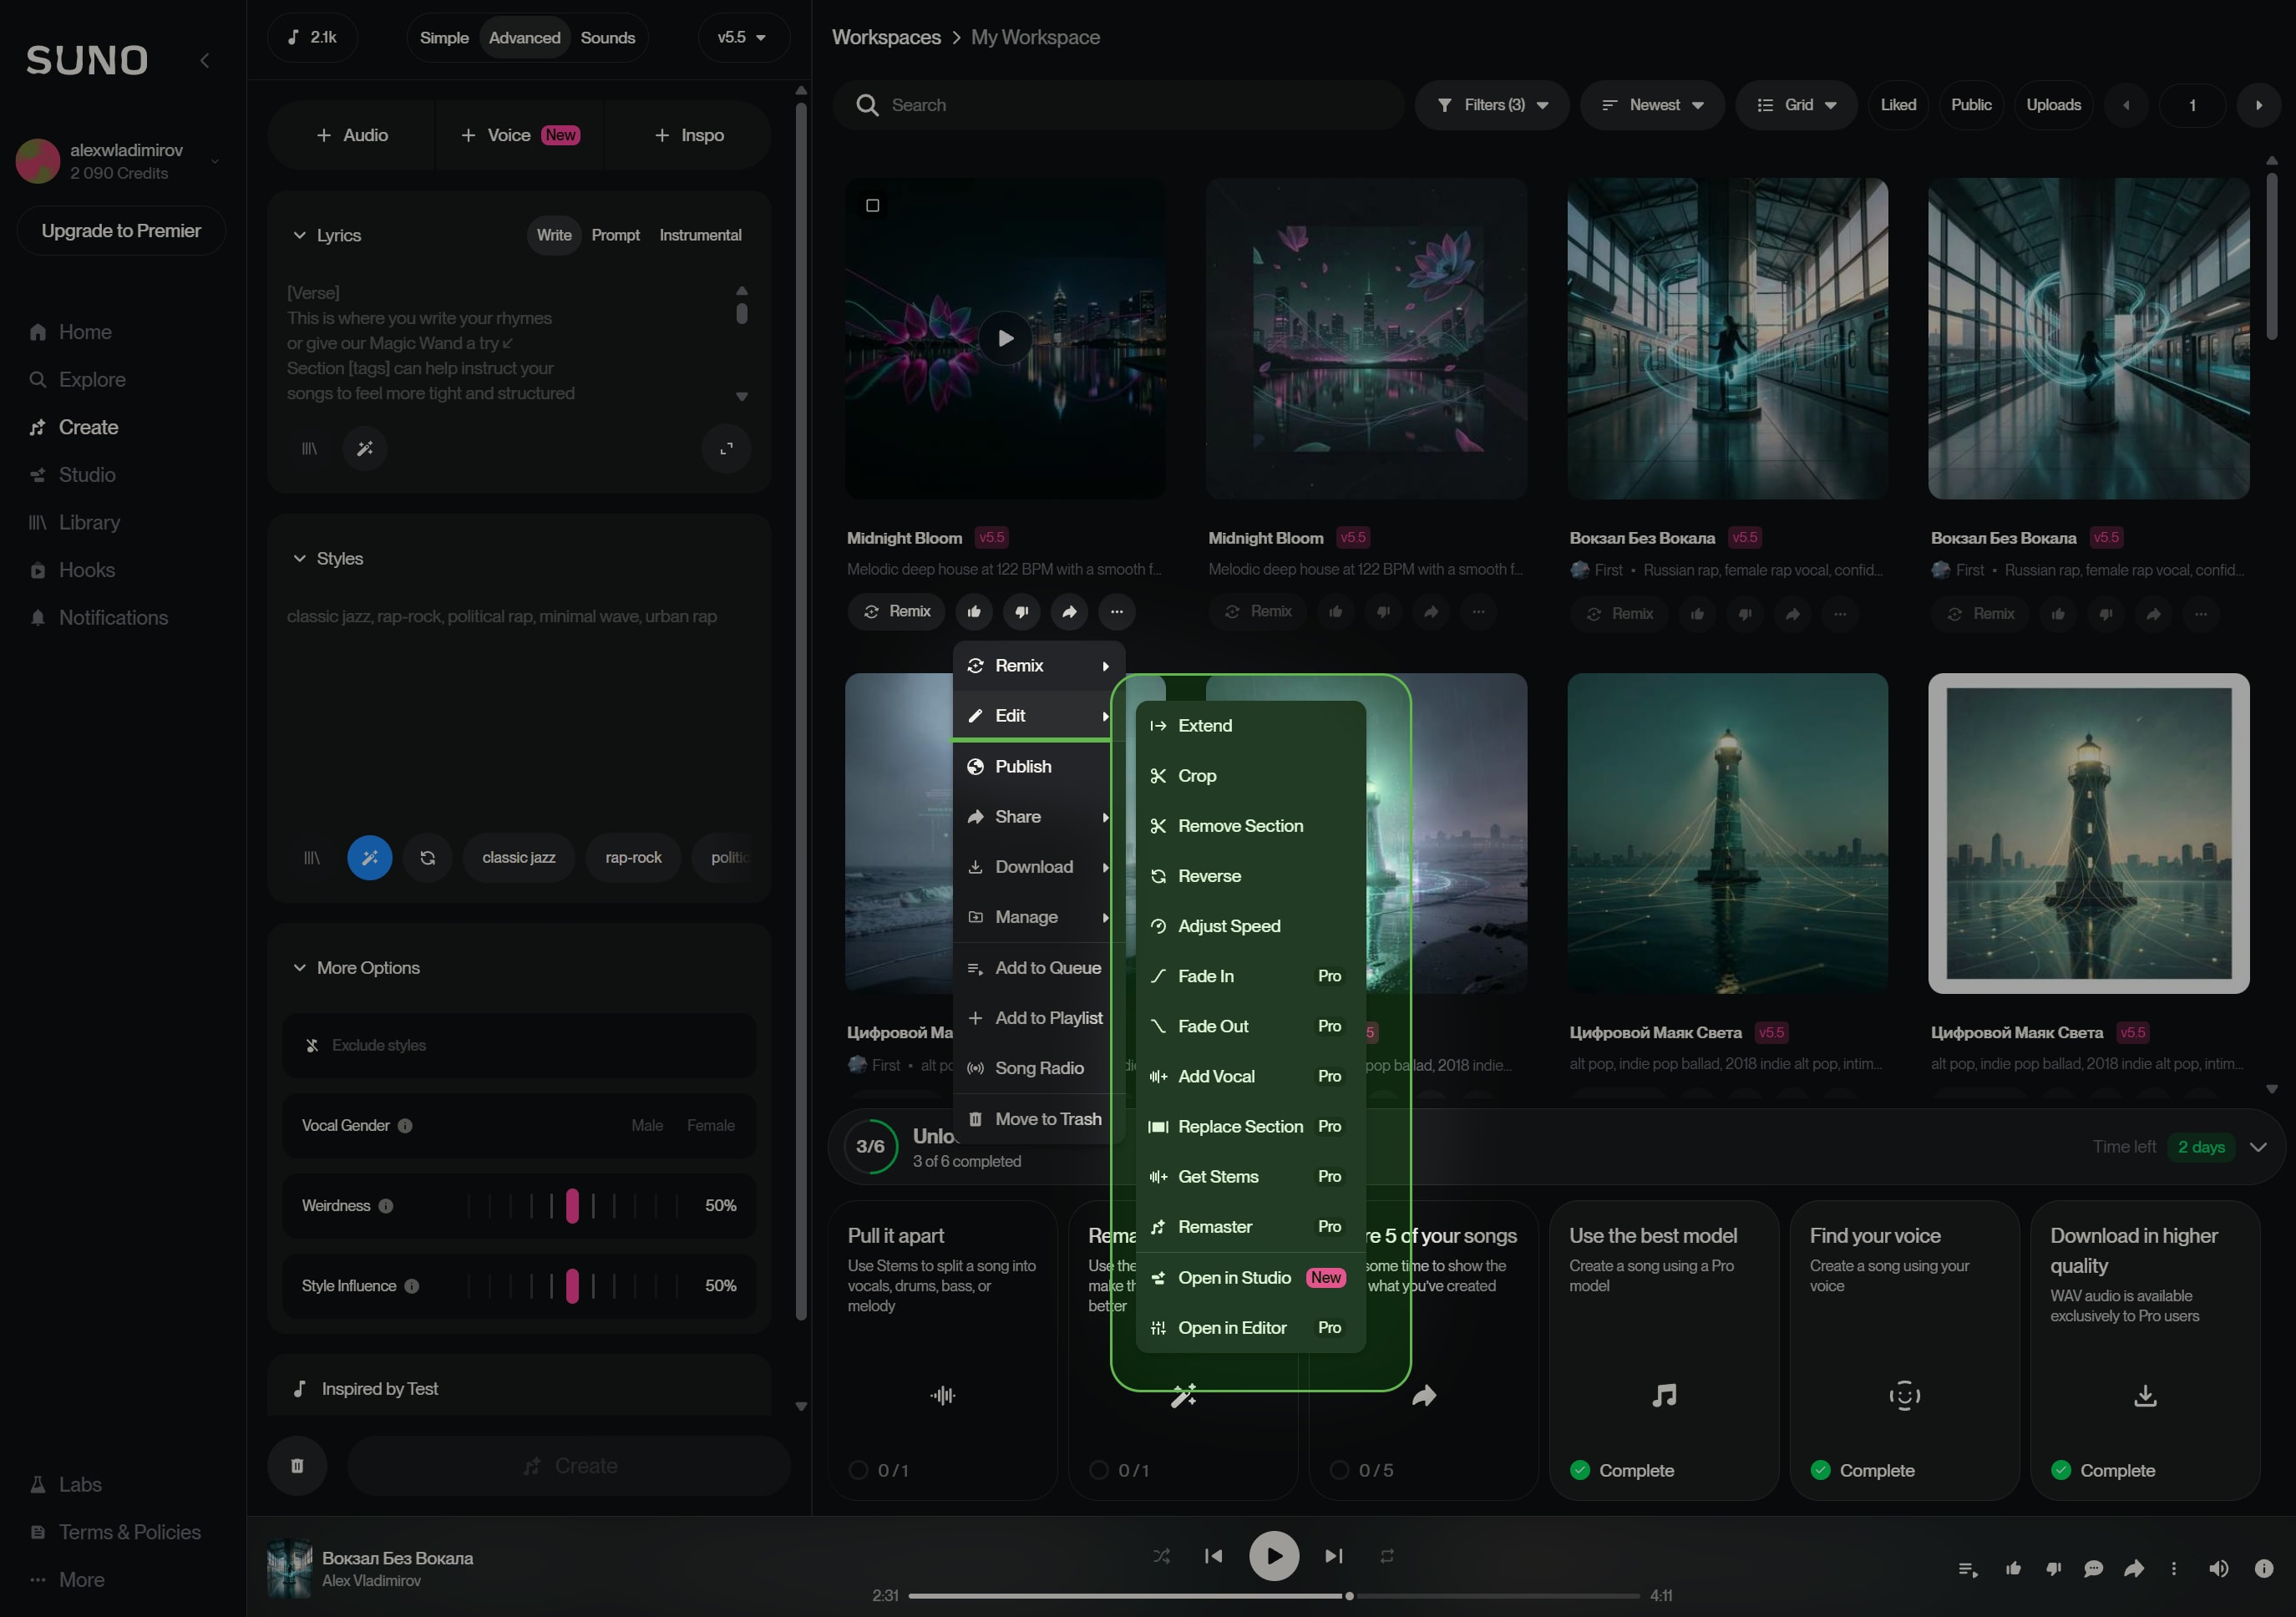Viewport: 2296px width, 1617px height.
Task: Toggle the Public filter
Action: (1971, 105)
